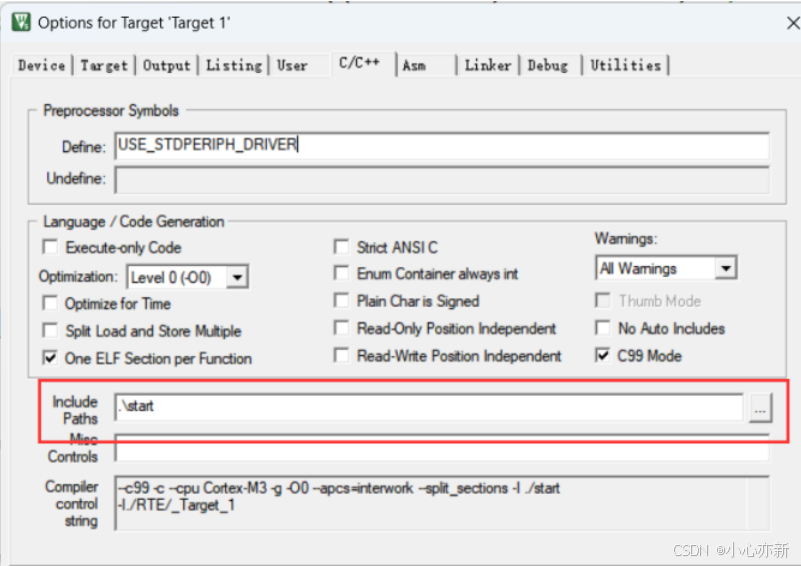Check No Auto Includes option

(x=603, y=328)
